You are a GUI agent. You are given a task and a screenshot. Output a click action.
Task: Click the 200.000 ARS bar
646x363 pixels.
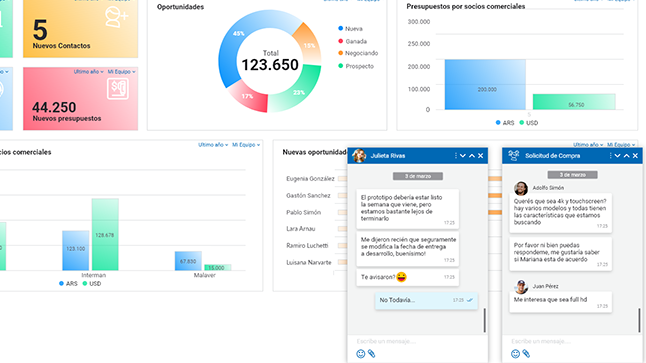click(485, 84)
